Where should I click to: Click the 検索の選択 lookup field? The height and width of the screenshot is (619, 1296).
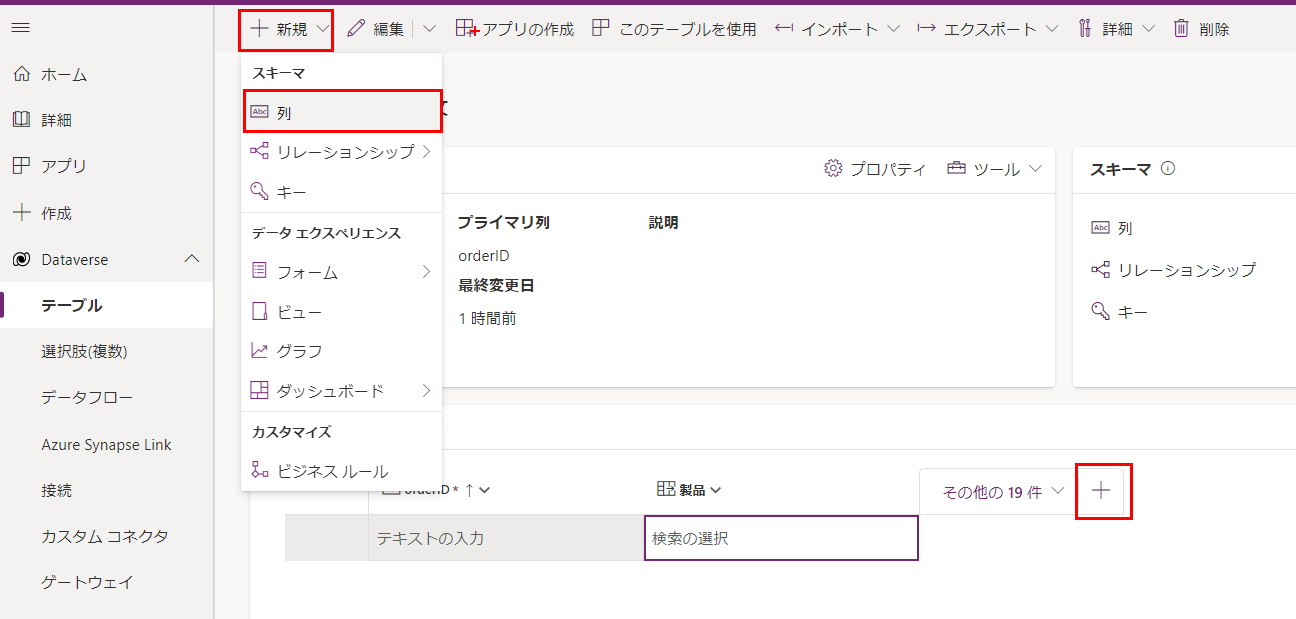pyautogui.click(x=781, y=538)
